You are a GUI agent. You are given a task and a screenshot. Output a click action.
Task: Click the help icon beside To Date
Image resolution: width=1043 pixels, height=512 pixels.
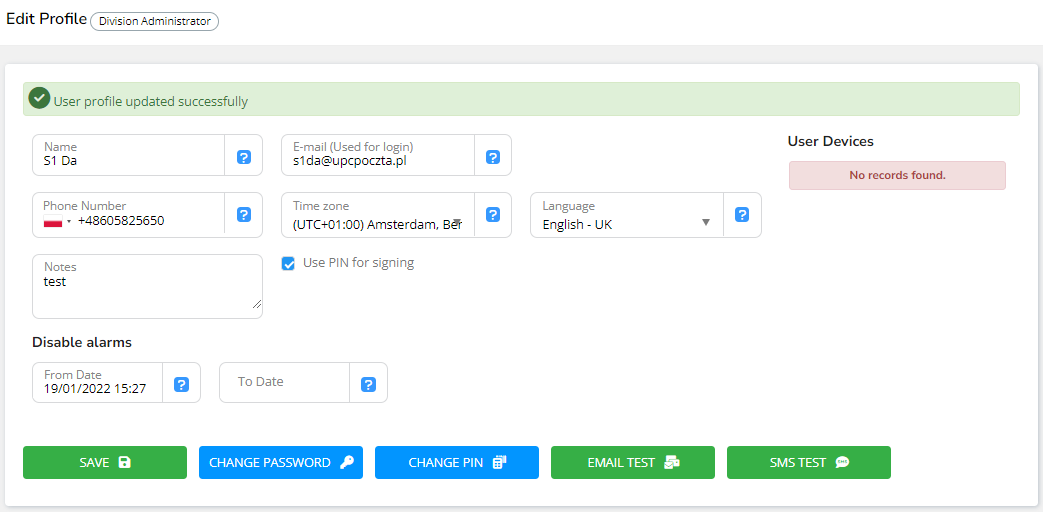click(368, 384)
